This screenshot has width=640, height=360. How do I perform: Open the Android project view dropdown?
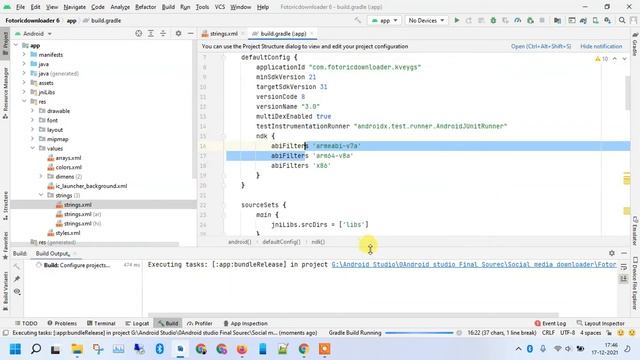(x=34, y=33)
